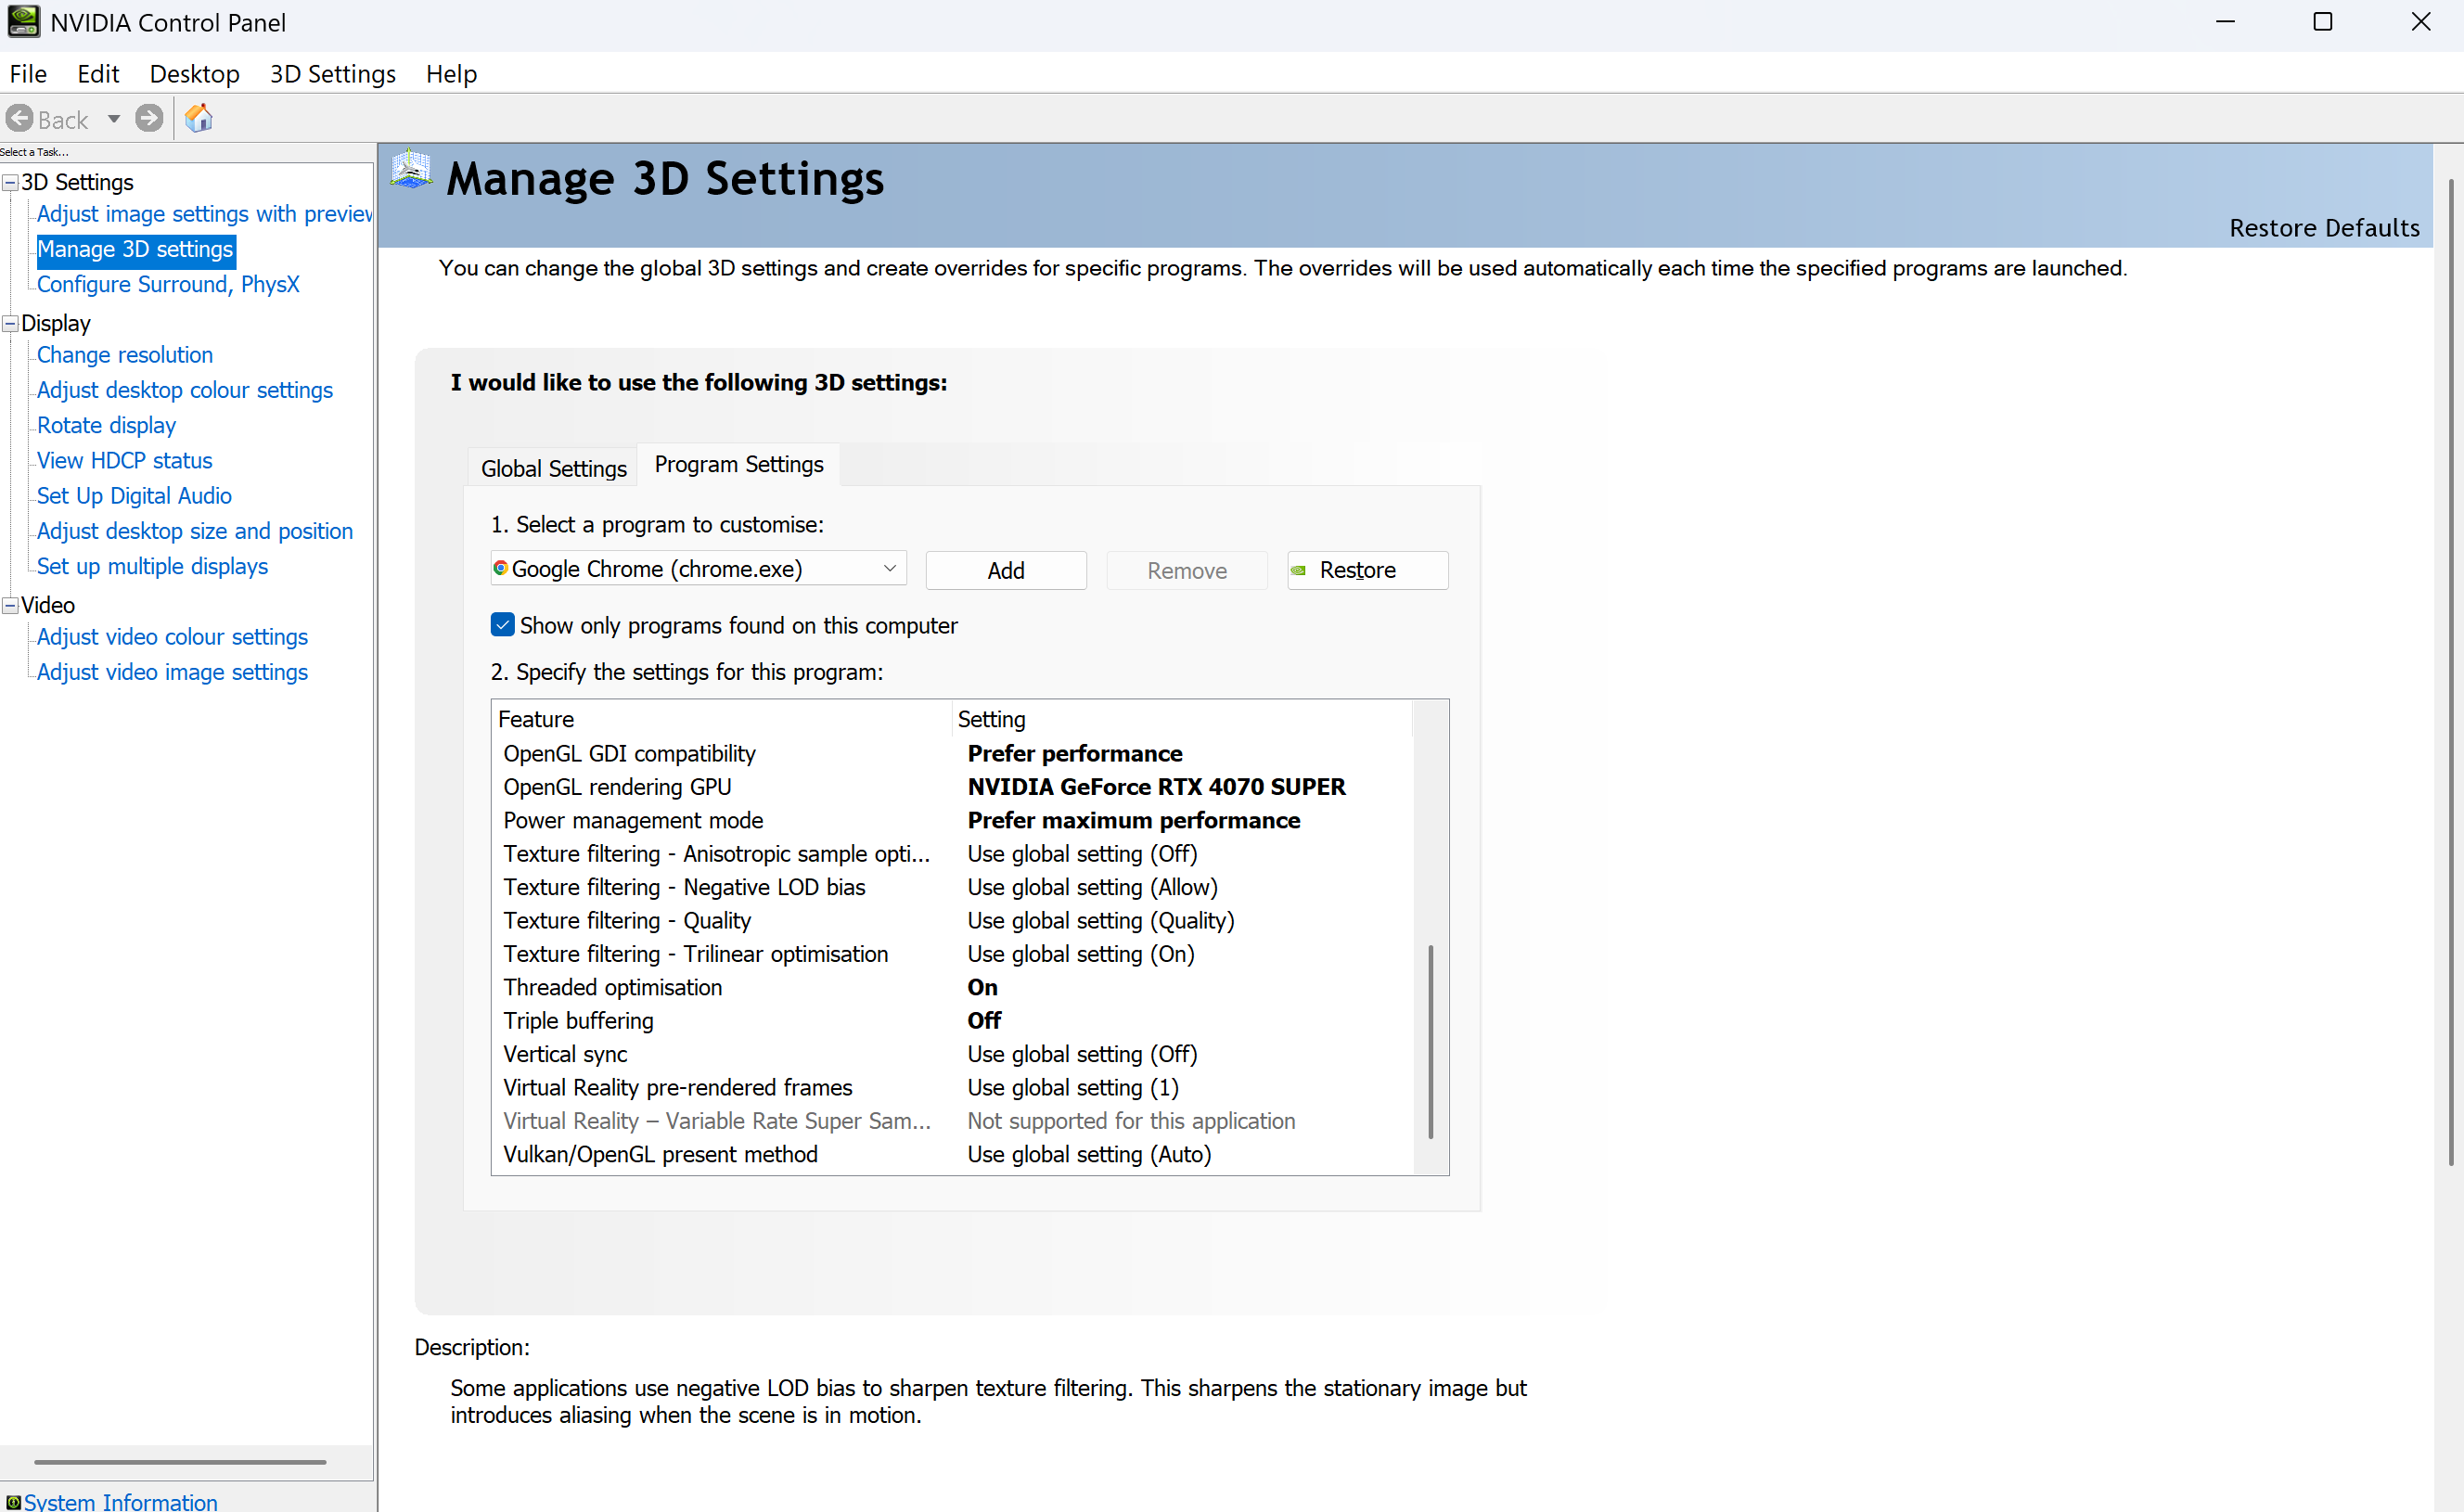This screenshot has width=2464, height=1512.
Task: Collapse the 3D Settings tree node
Action: [10, 182]
